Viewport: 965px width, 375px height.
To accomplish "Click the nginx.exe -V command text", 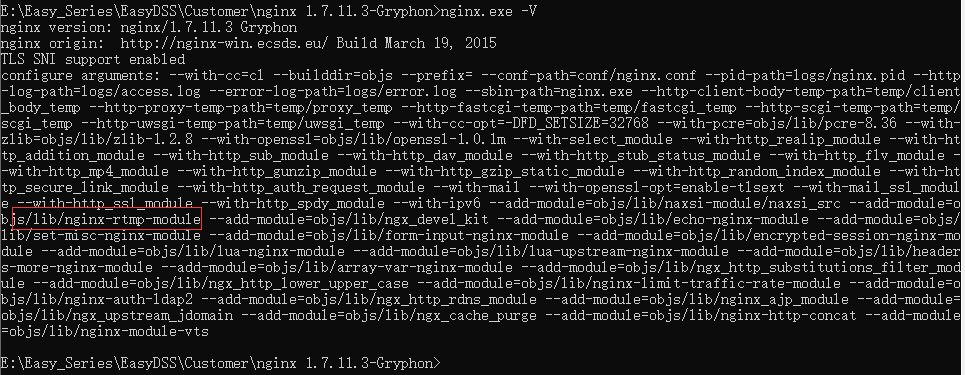I will (489, 11).
